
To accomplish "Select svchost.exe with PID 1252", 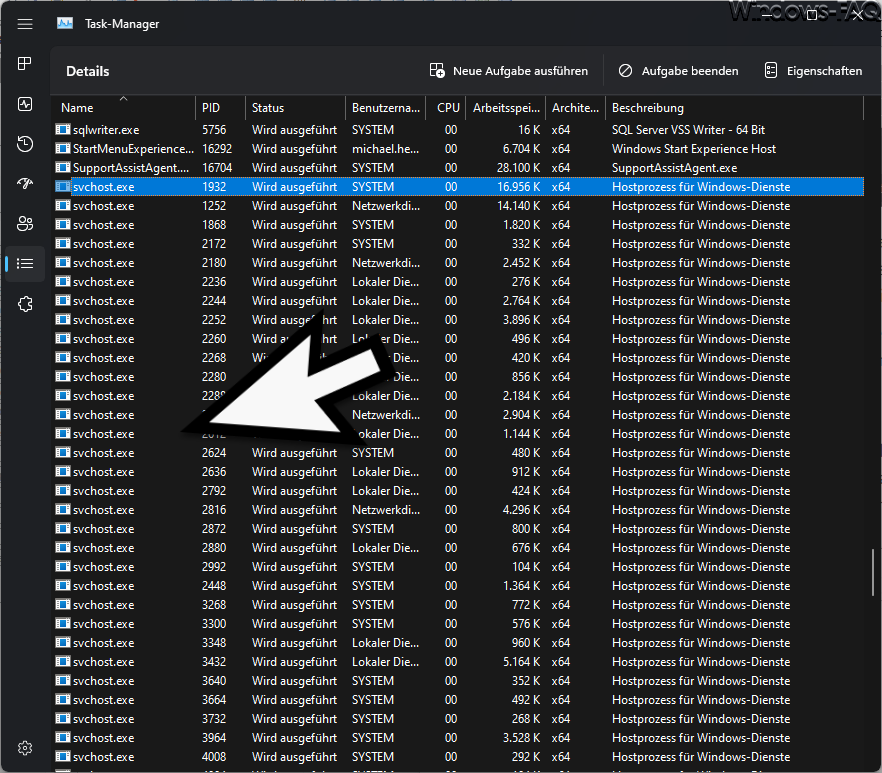I will pos(459,206).
